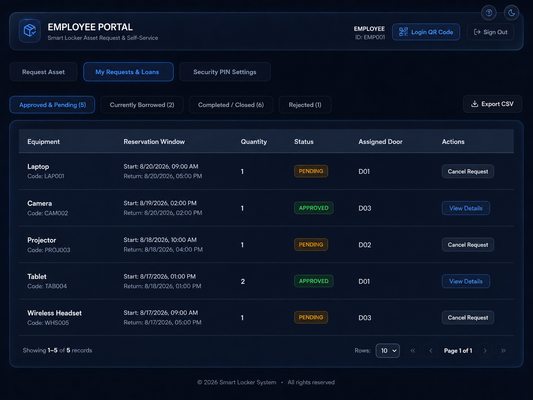The height and width of the screenshot is (400, 533).
Task: Click View Details for Tablet
Action: [466, 281]
